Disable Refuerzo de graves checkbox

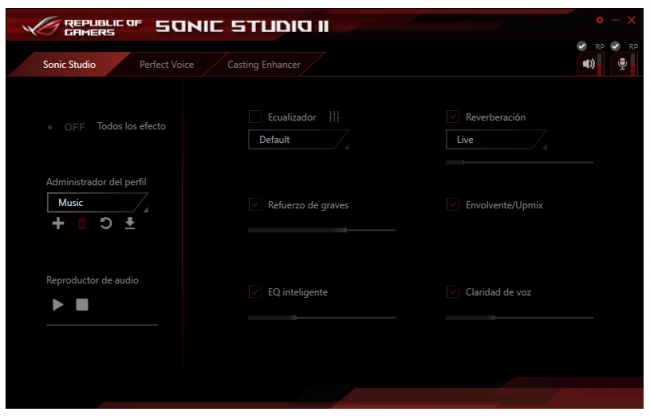tap(255, 205)
